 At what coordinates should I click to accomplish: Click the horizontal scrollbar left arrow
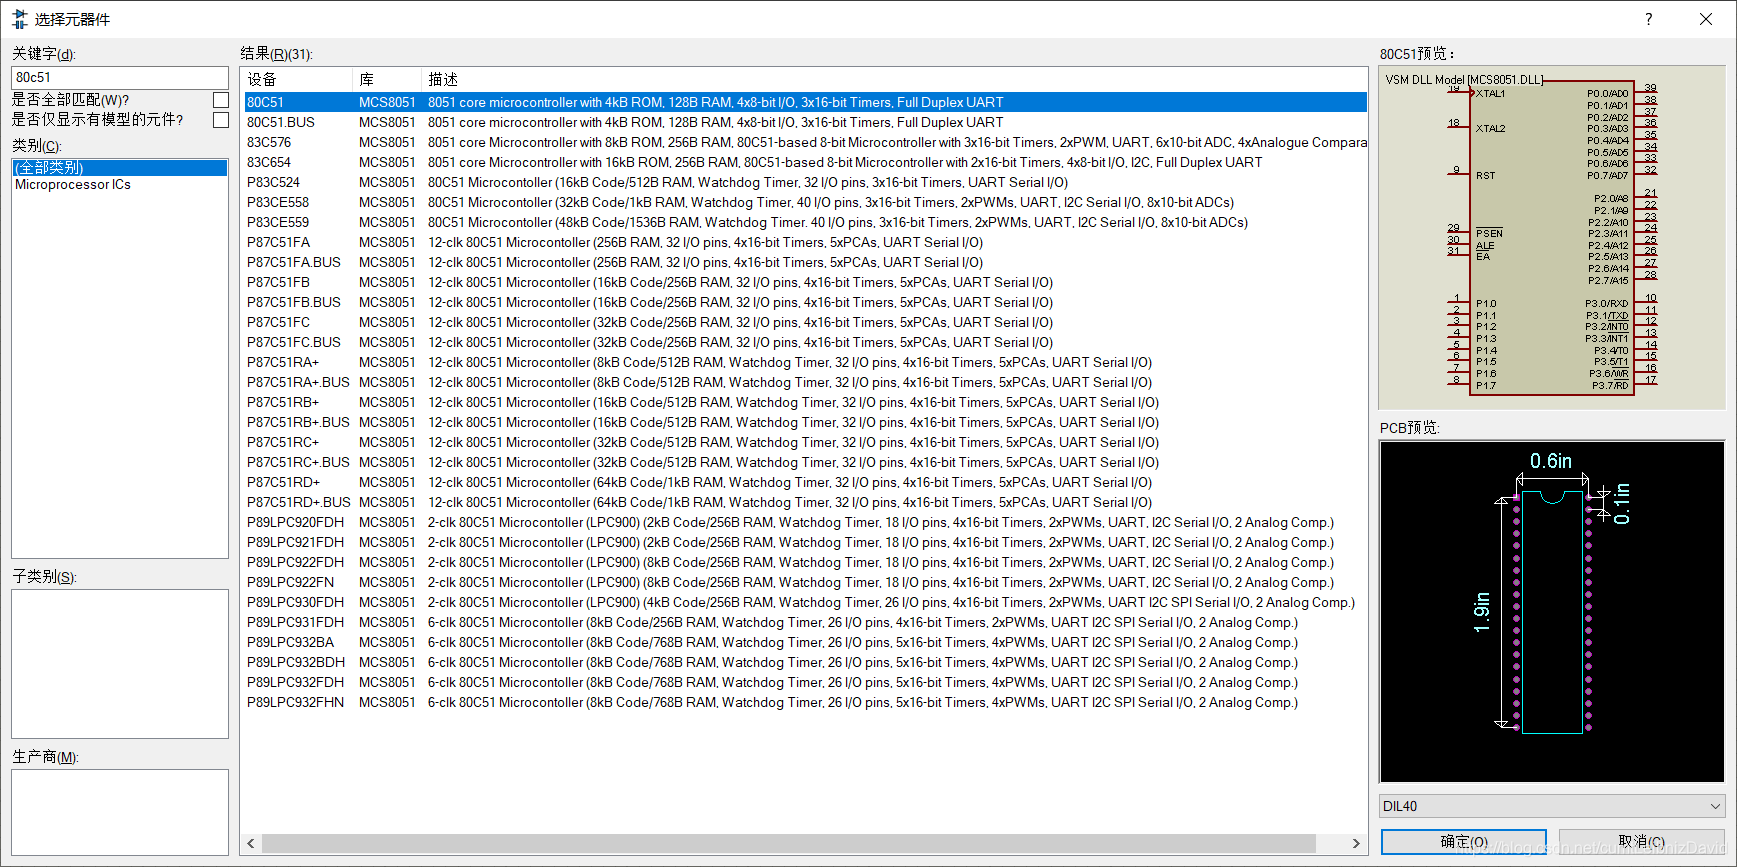click(x=251, y=843)
